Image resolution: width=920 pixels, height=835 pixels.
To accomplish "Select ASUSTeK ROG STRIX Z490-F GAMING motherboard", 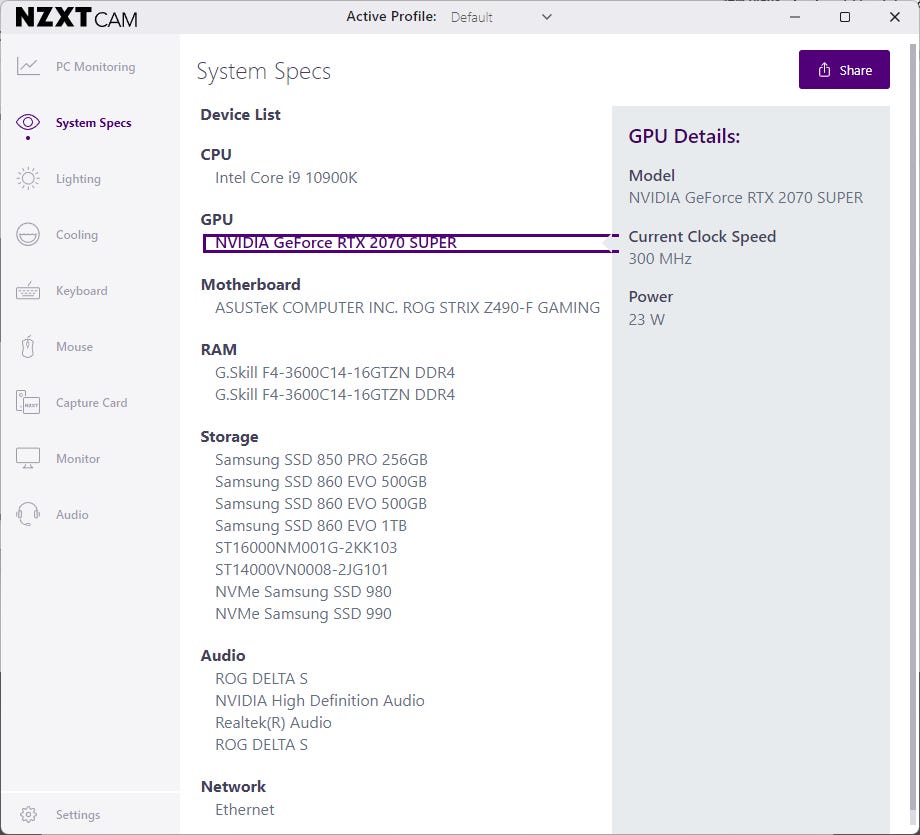I will coord(407,307).
